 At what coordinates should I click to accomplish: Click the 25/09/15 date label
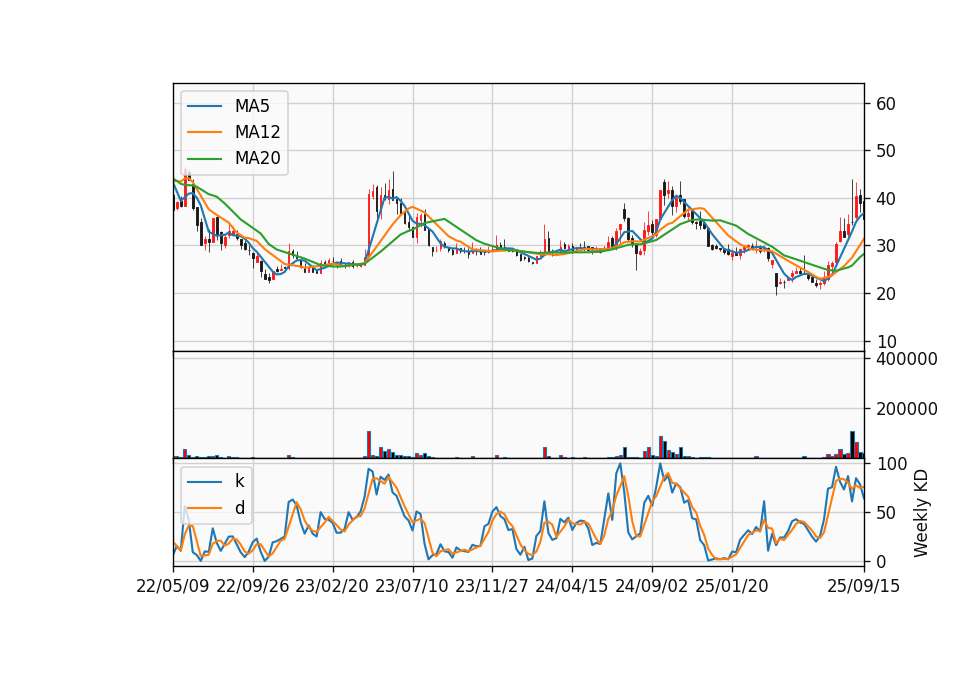864,586
